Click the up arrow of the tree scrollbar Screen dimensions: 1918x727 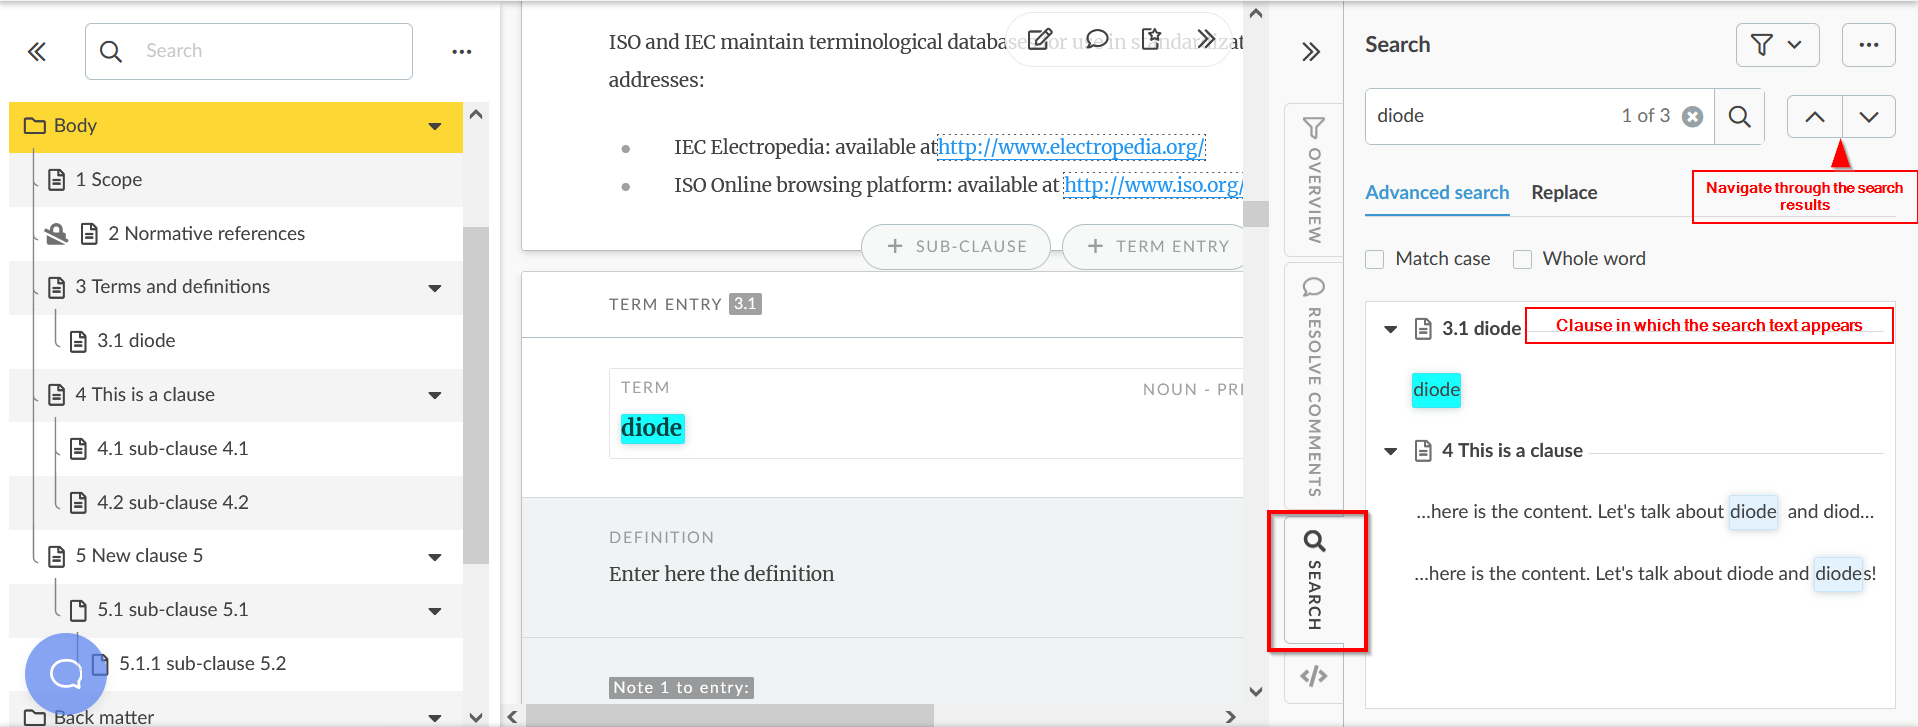476,114
